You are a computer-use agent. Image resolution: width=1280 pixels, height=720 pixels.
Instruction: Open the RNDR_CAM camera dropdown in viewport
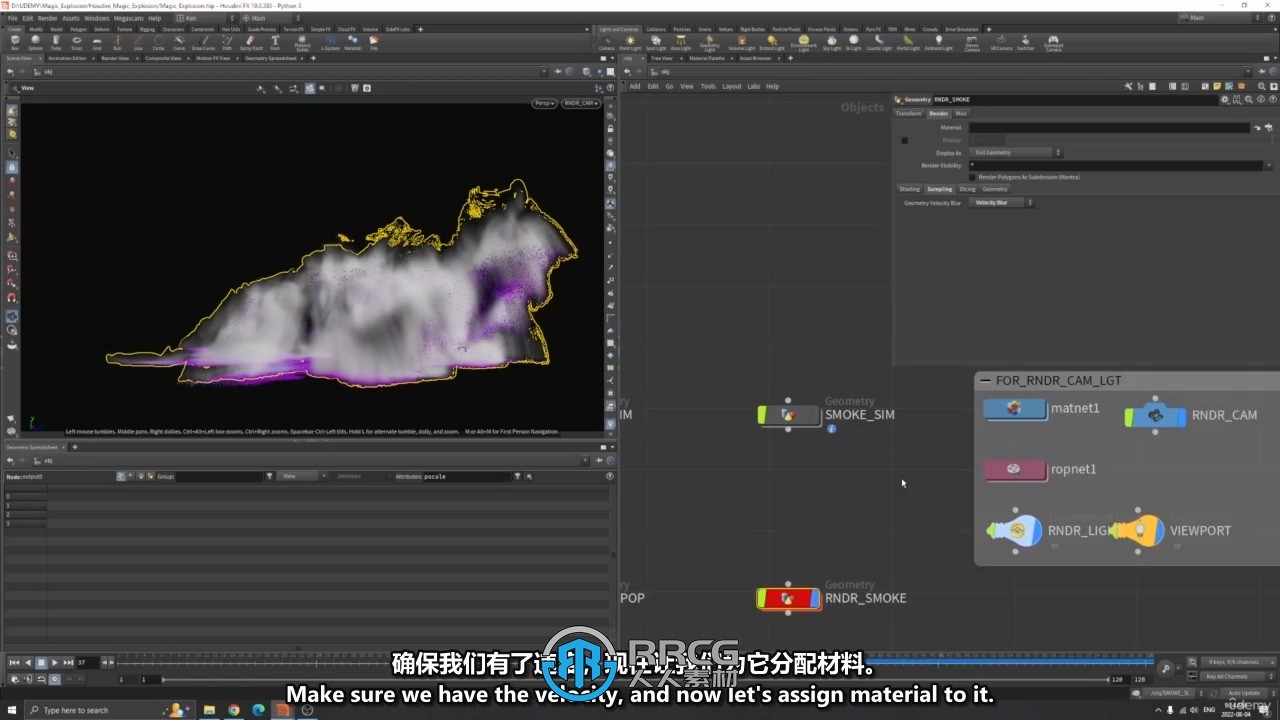pyautogui.click(x=580, y=103)
